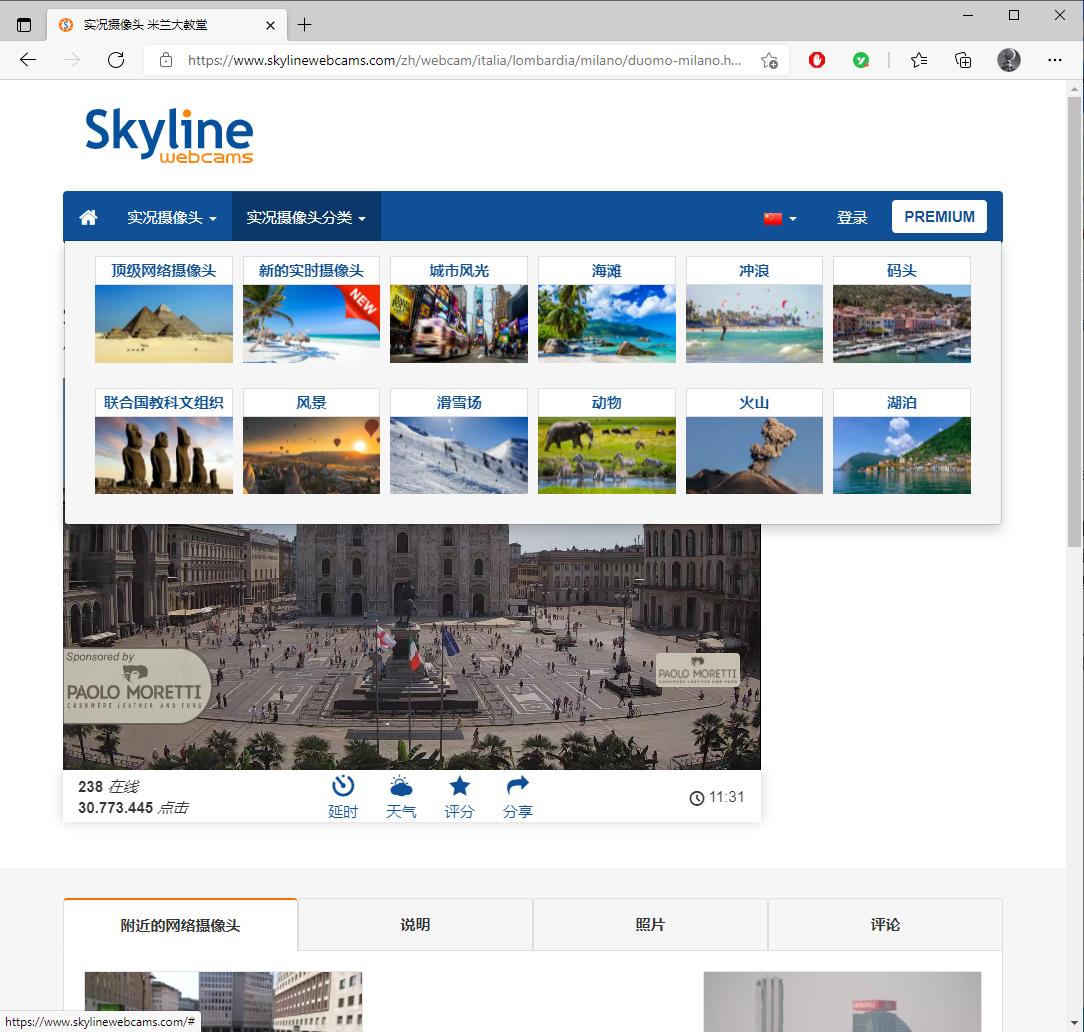Open the 延时 time-lapse clock icon

343,796
